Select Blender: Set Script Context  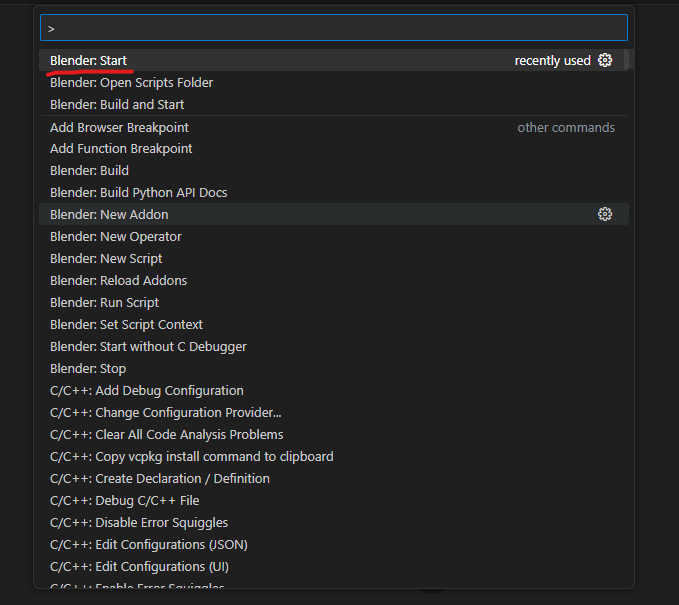coord(334,324)
